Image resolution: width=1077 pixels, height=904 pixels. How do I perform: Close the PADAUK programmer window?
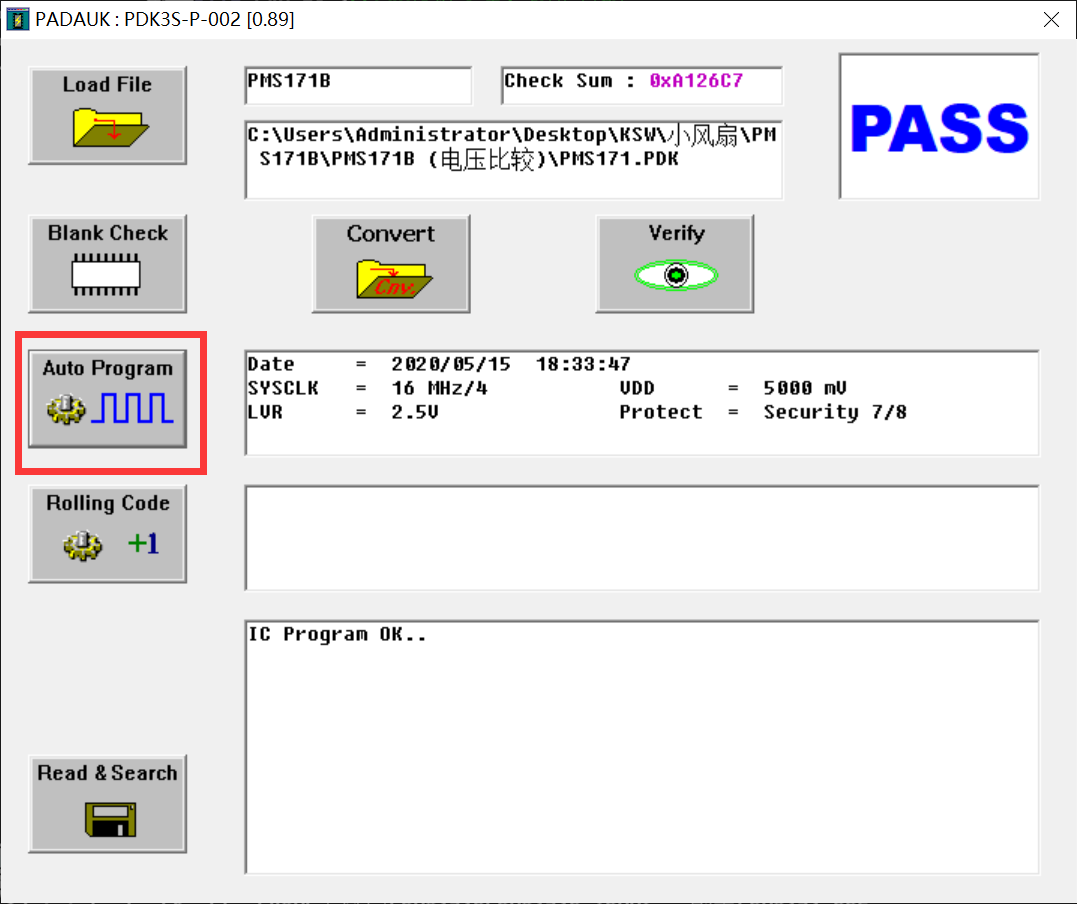1051,19
